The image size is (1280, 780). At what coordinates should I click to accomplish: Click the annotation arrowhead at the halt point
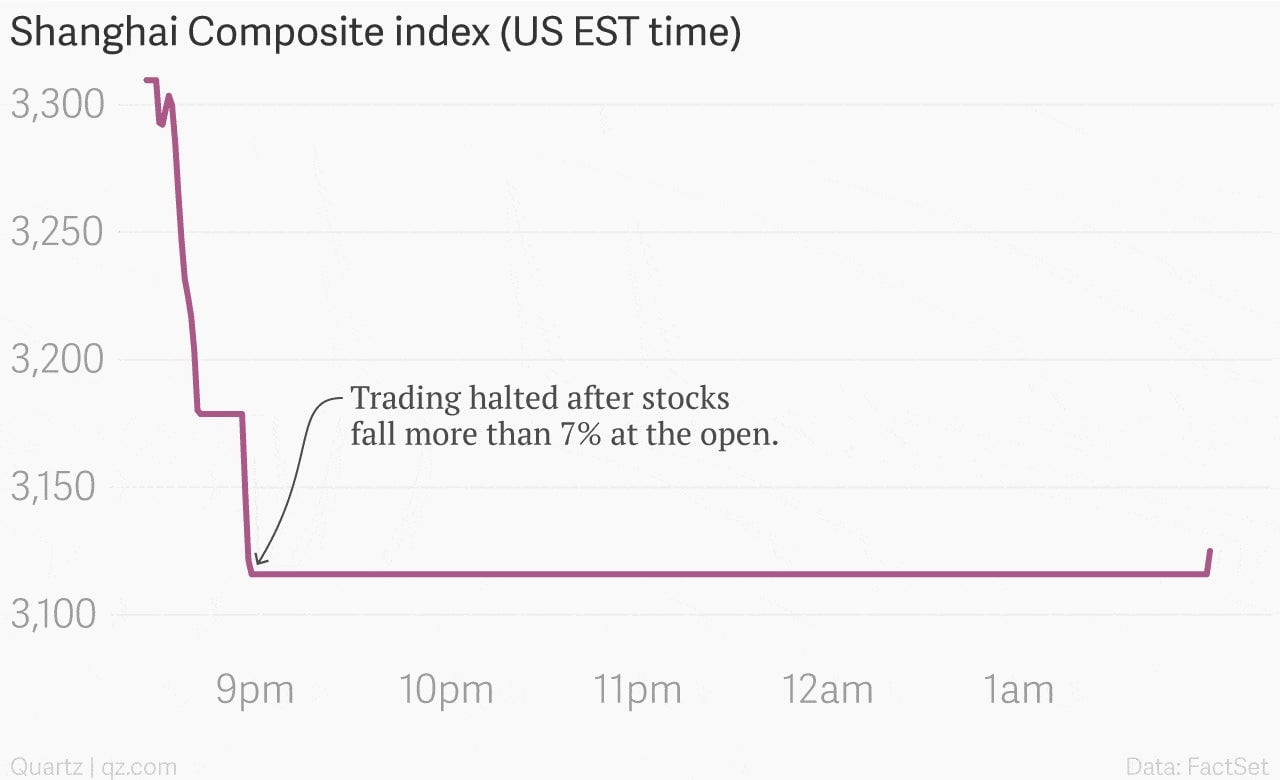pyautogui.click(x=259, y=560)
